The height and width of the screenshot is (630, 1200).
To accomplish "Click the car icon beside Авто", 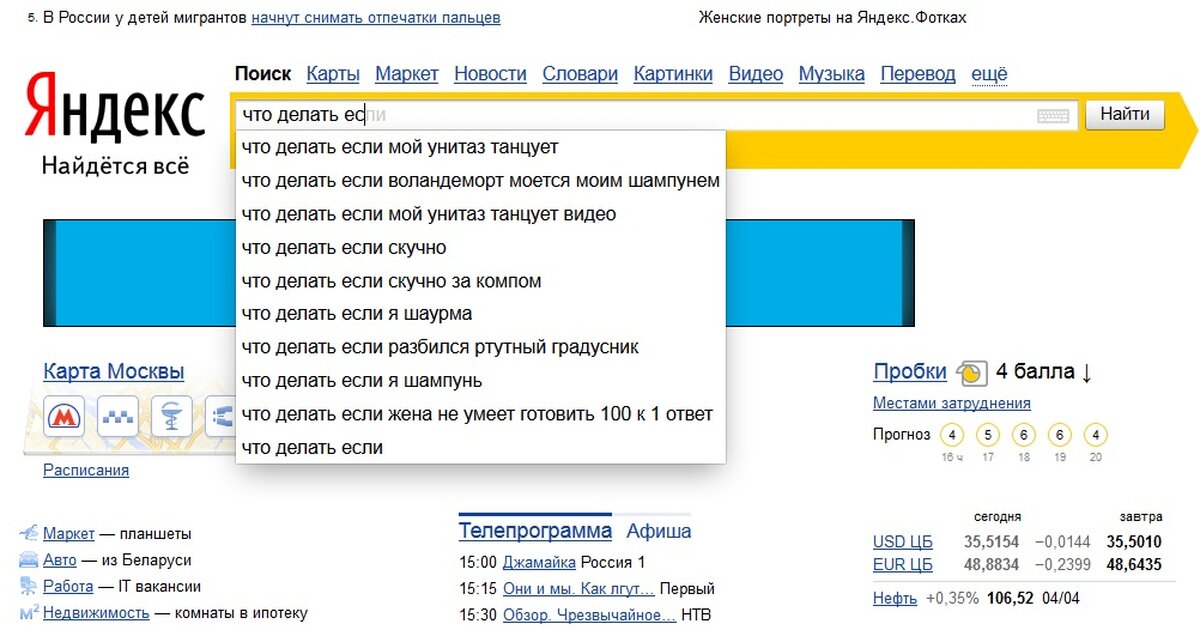I will [x=28, y=560].
